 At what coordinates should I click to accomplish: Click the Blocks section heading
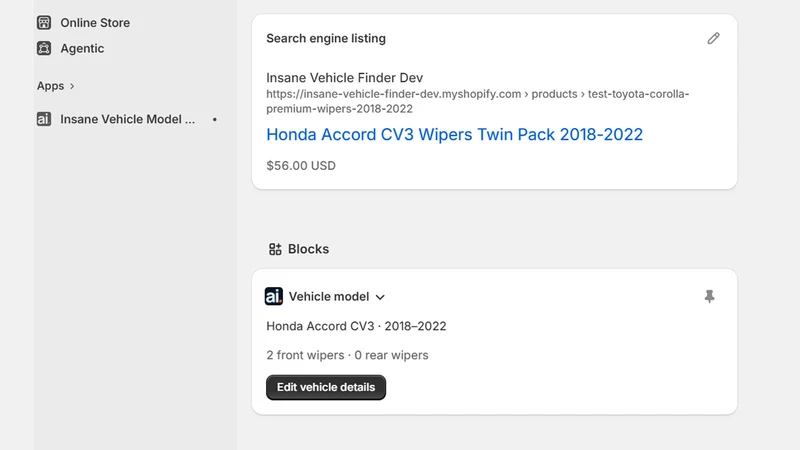pyautogui.click(x=308, y=249)
